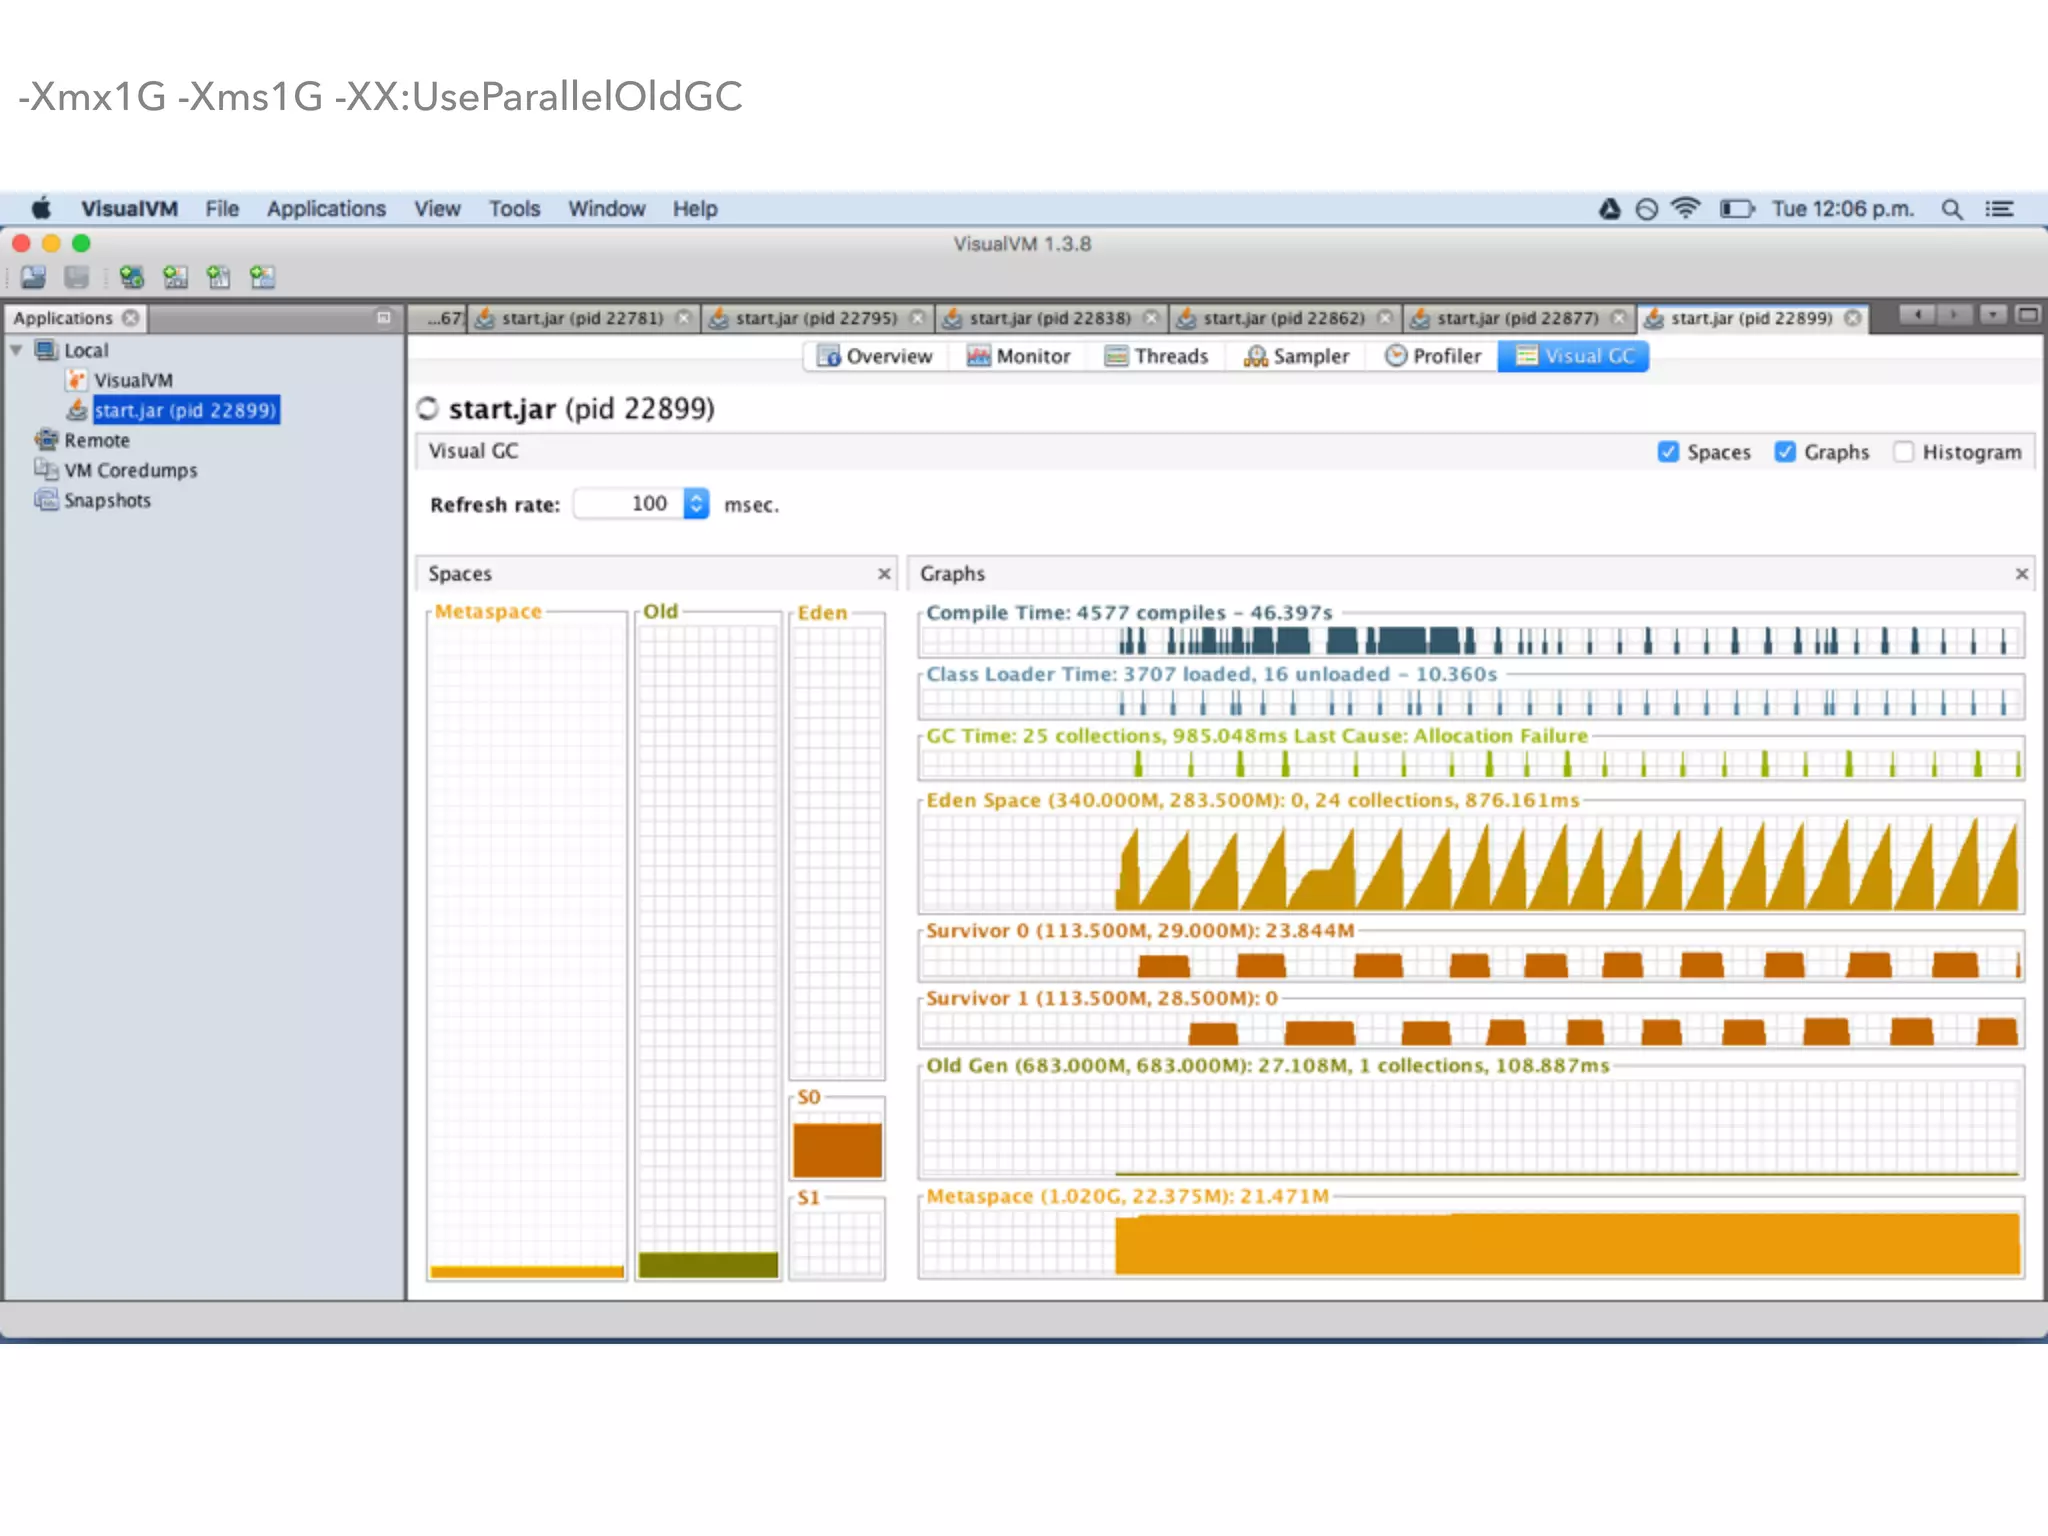Click the Time Machine menu bar icon

(1647, 209)
